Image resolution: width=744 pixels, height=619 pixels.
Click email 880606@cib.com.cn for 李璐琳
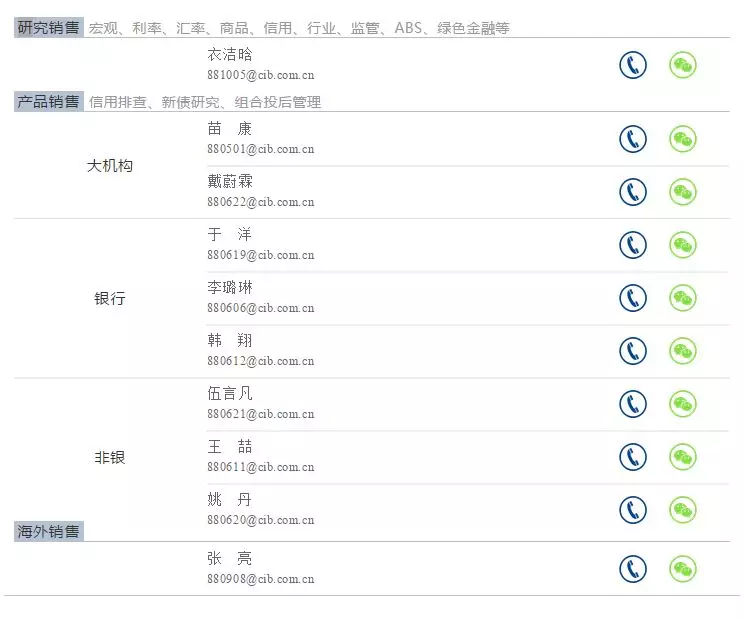point(260,308)
